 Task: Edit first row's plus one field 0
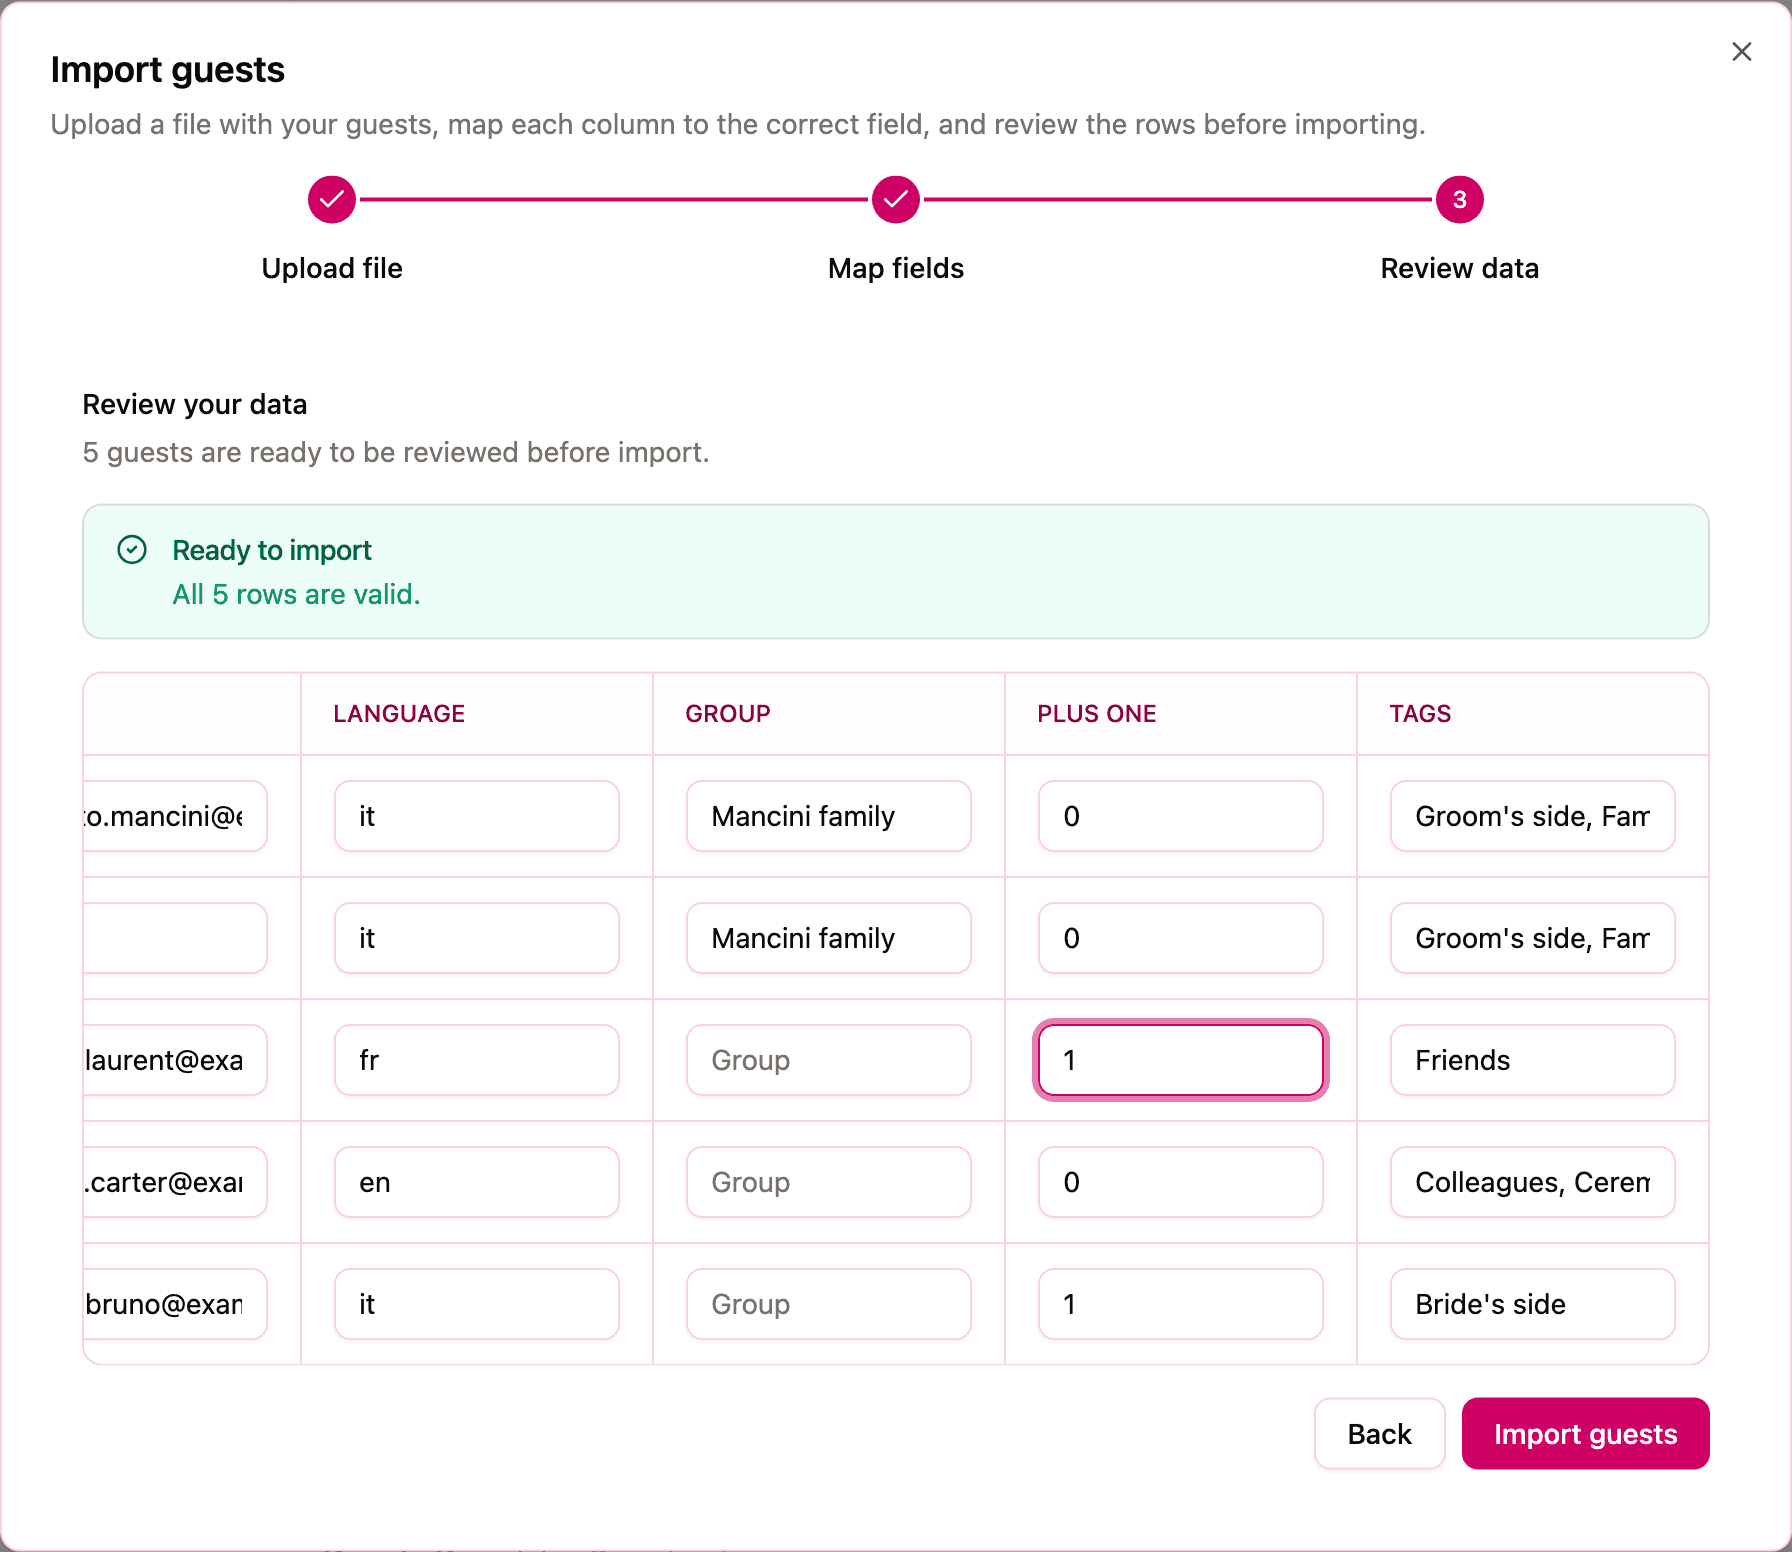coord(1181,816)
